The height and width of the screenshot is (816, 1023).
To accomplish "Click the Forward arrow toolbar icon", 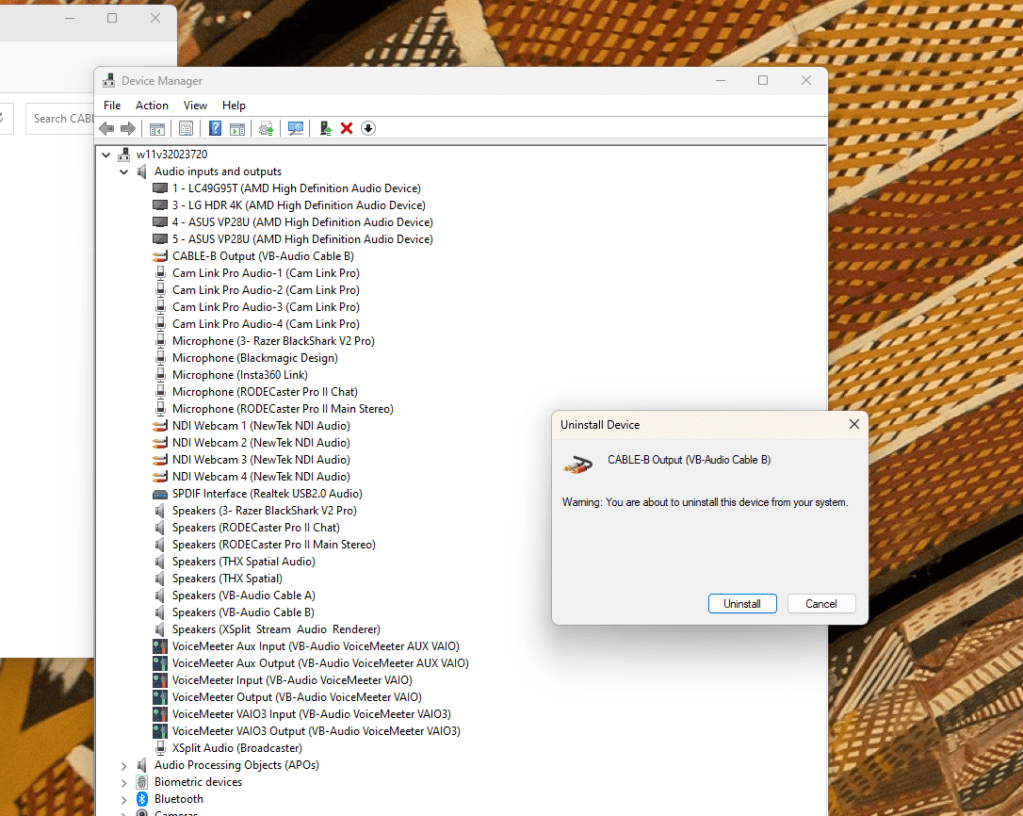I will [128, 128].
